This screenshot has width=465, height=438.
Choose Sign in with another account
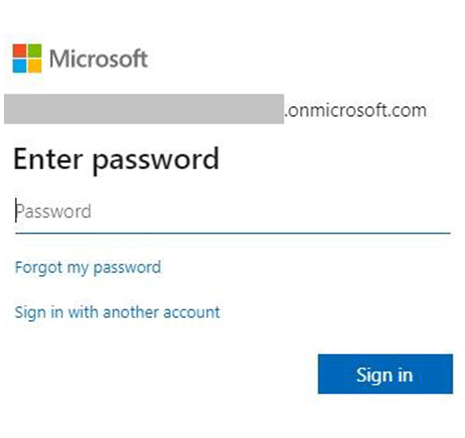pos(117,313)
